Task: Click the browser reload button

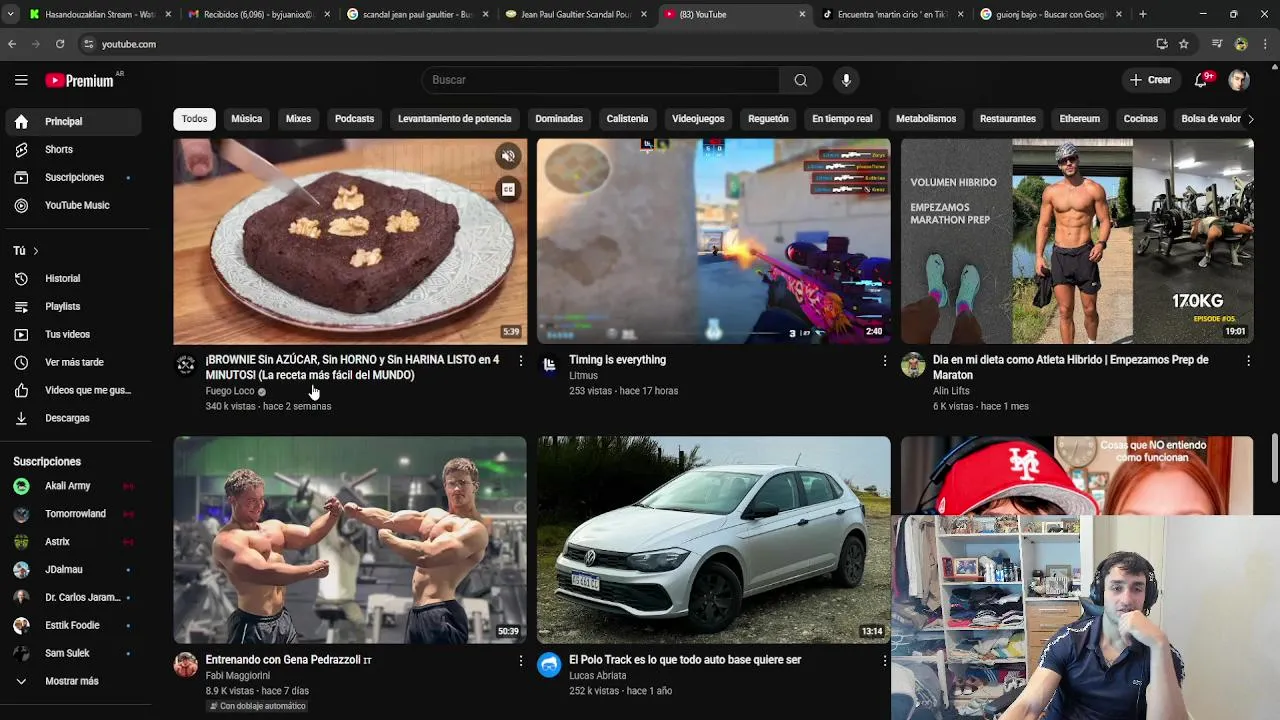Action: tap(60, 44)
